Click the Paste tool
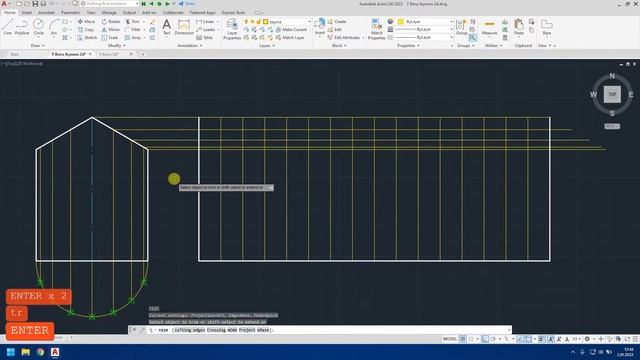The width and height of the screenshot is (640, 360). coord(518,27)
